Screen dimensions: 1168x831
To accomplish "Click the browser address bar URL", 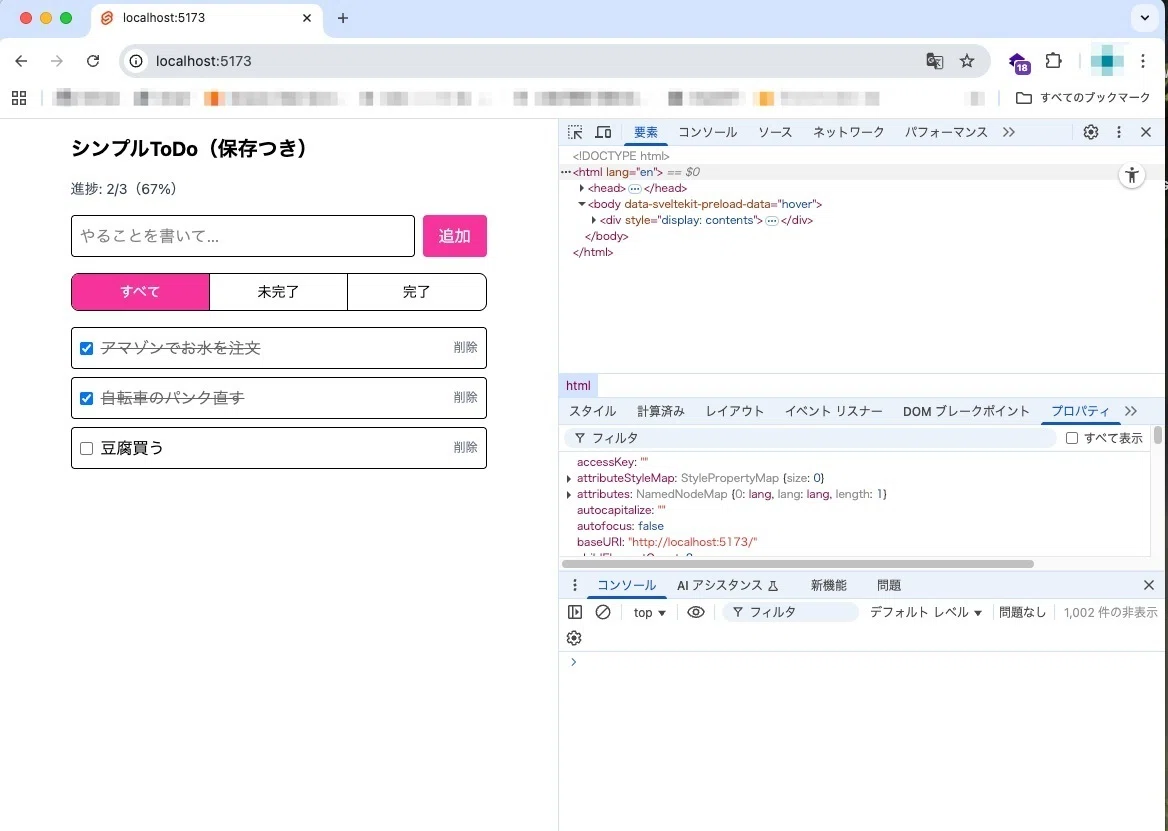I will (x=203, y=61).
